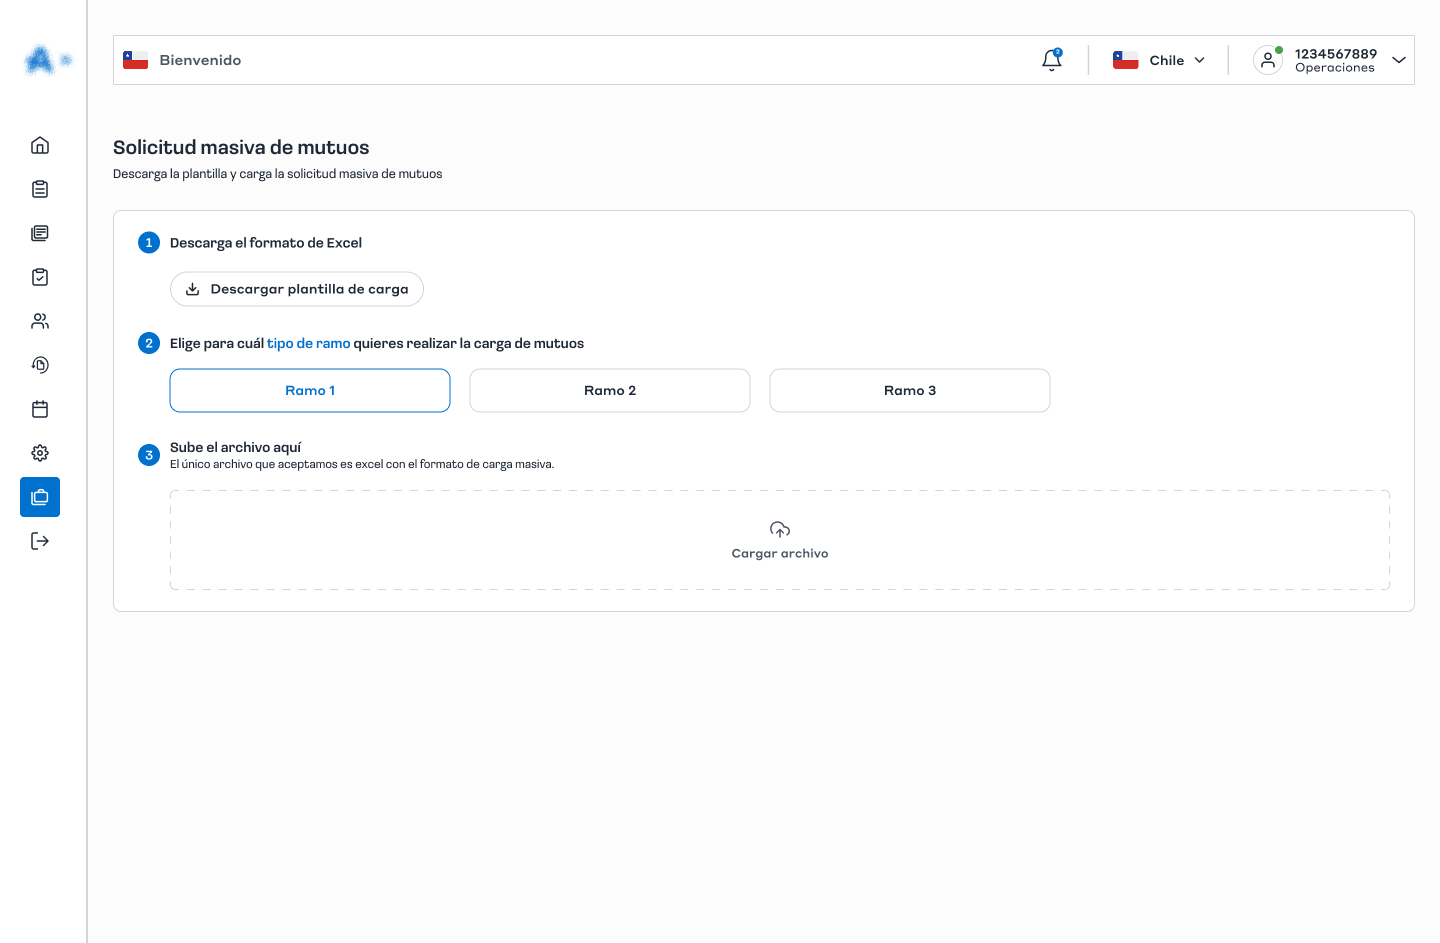Open the calendar icon in sidebar
1440x943 pixels.
[x=40, y=409]
